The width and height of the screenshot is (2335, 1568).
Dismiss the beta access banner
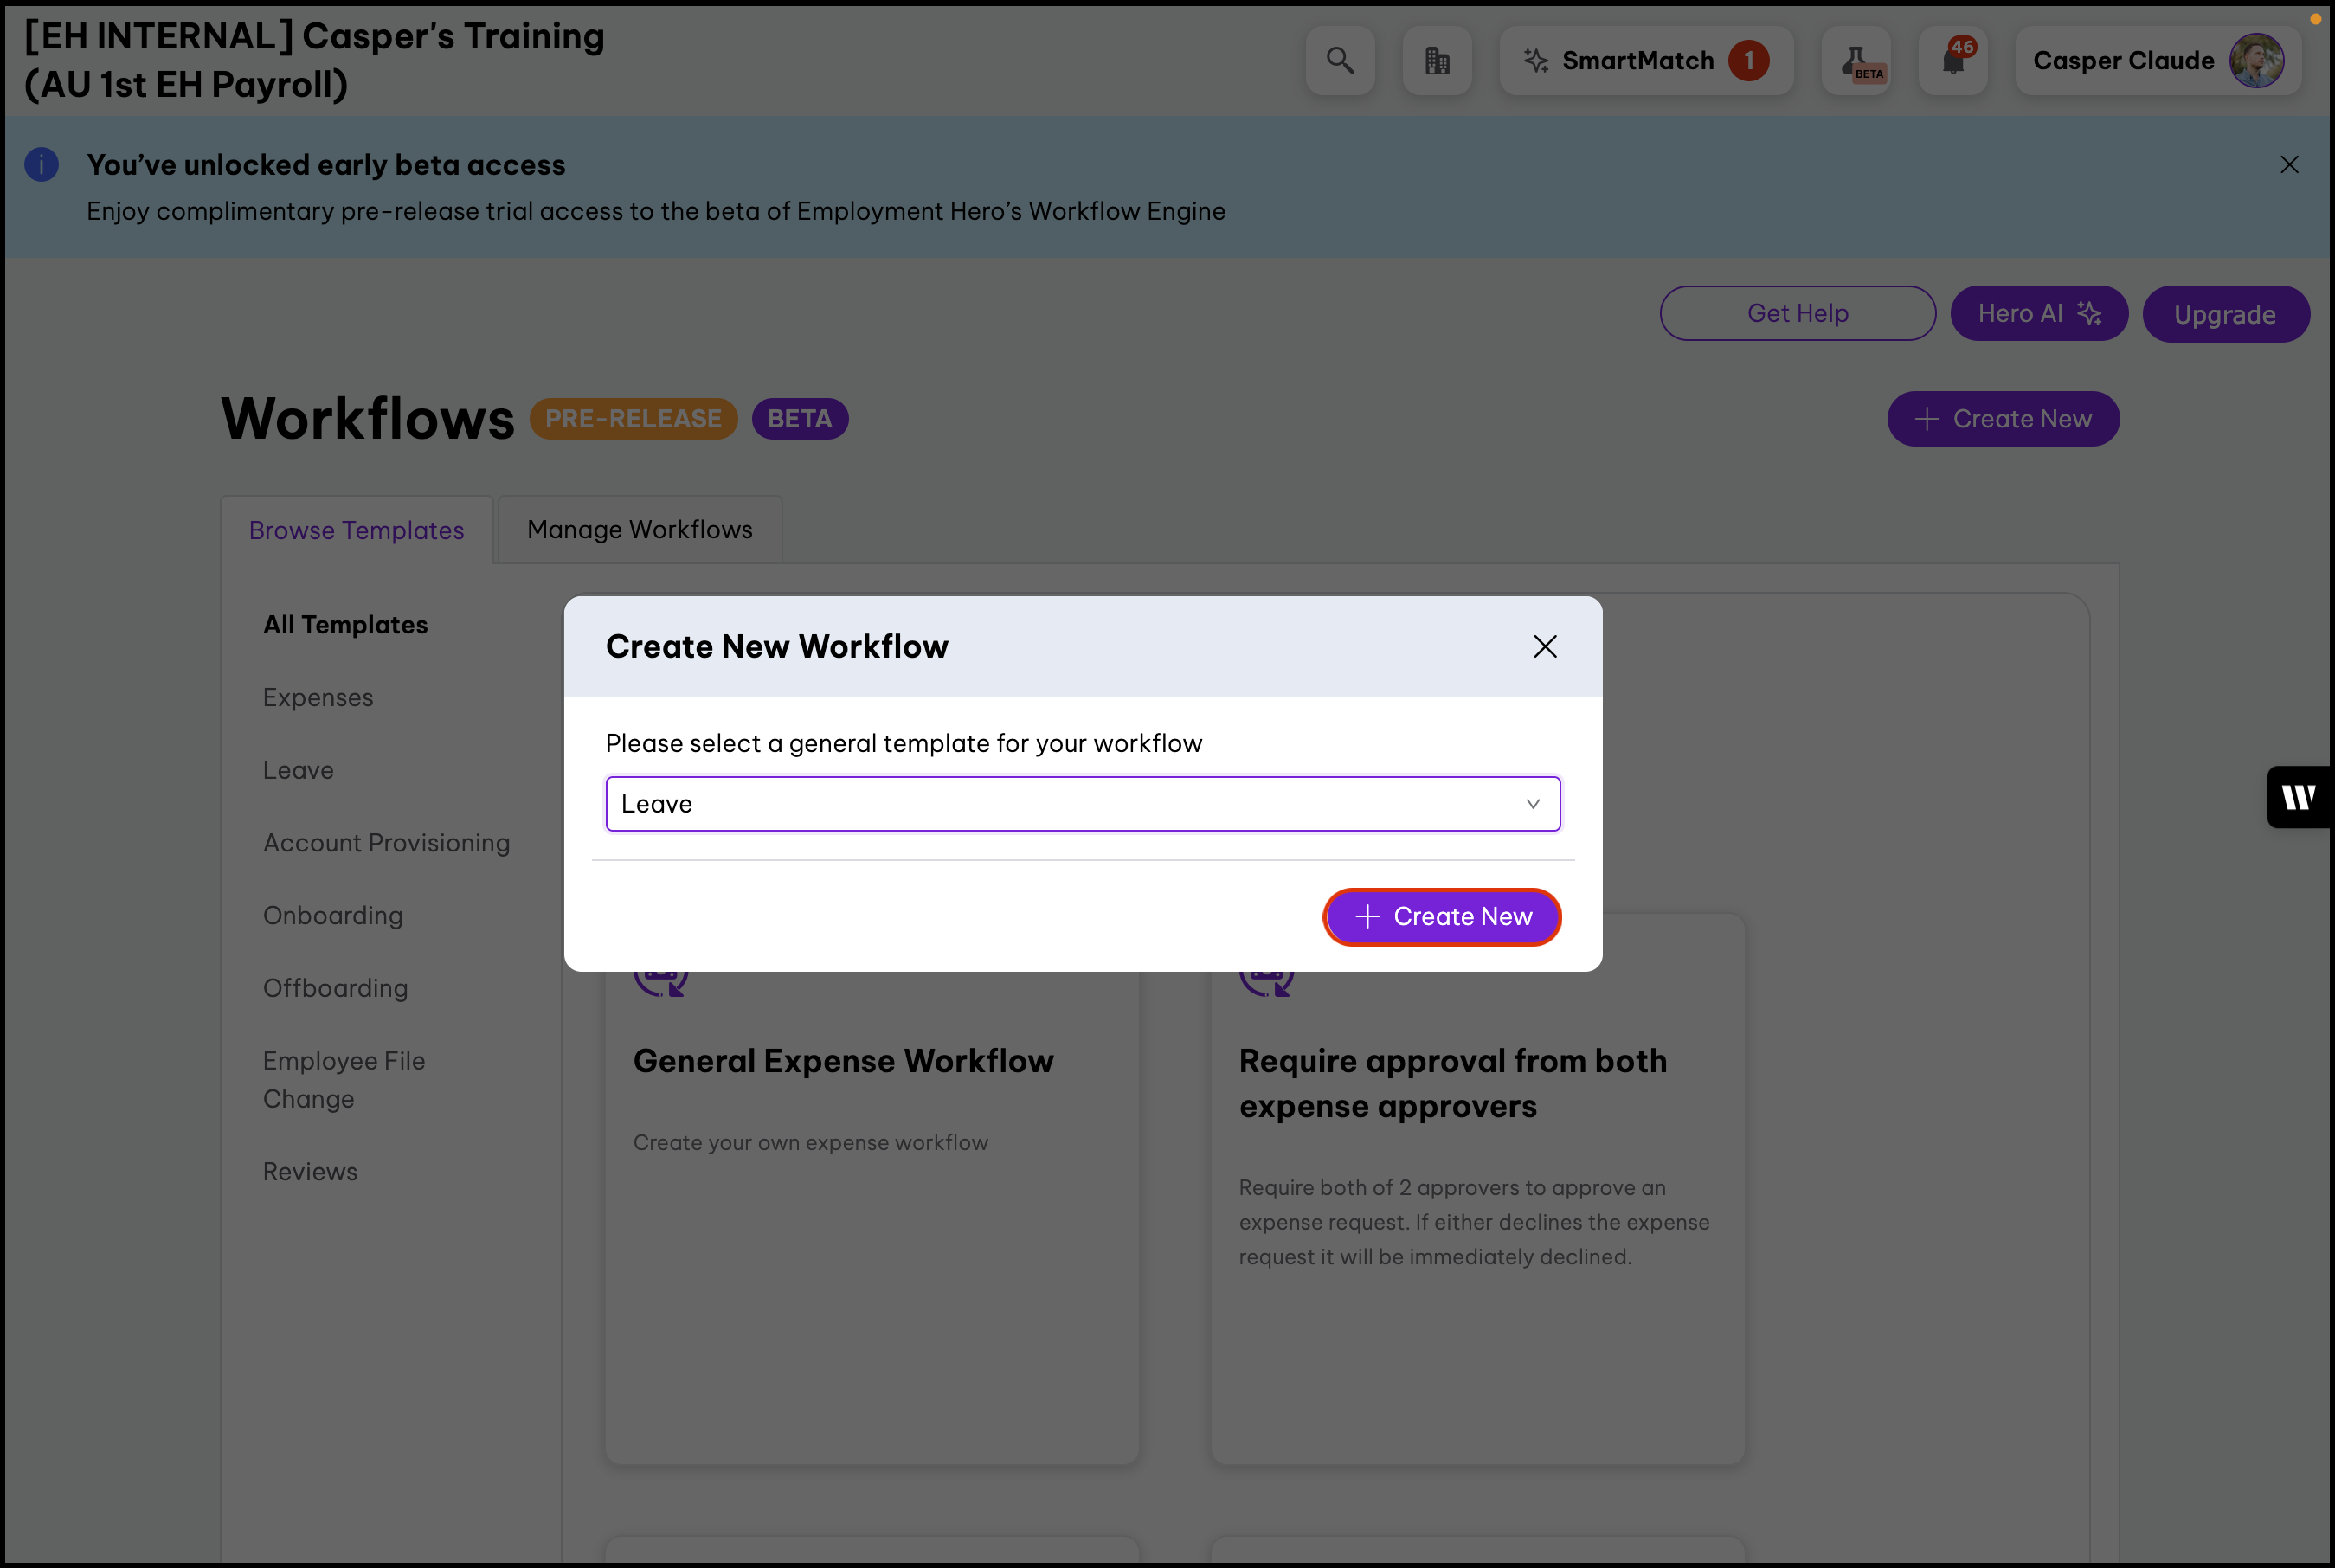point(2289,165)
